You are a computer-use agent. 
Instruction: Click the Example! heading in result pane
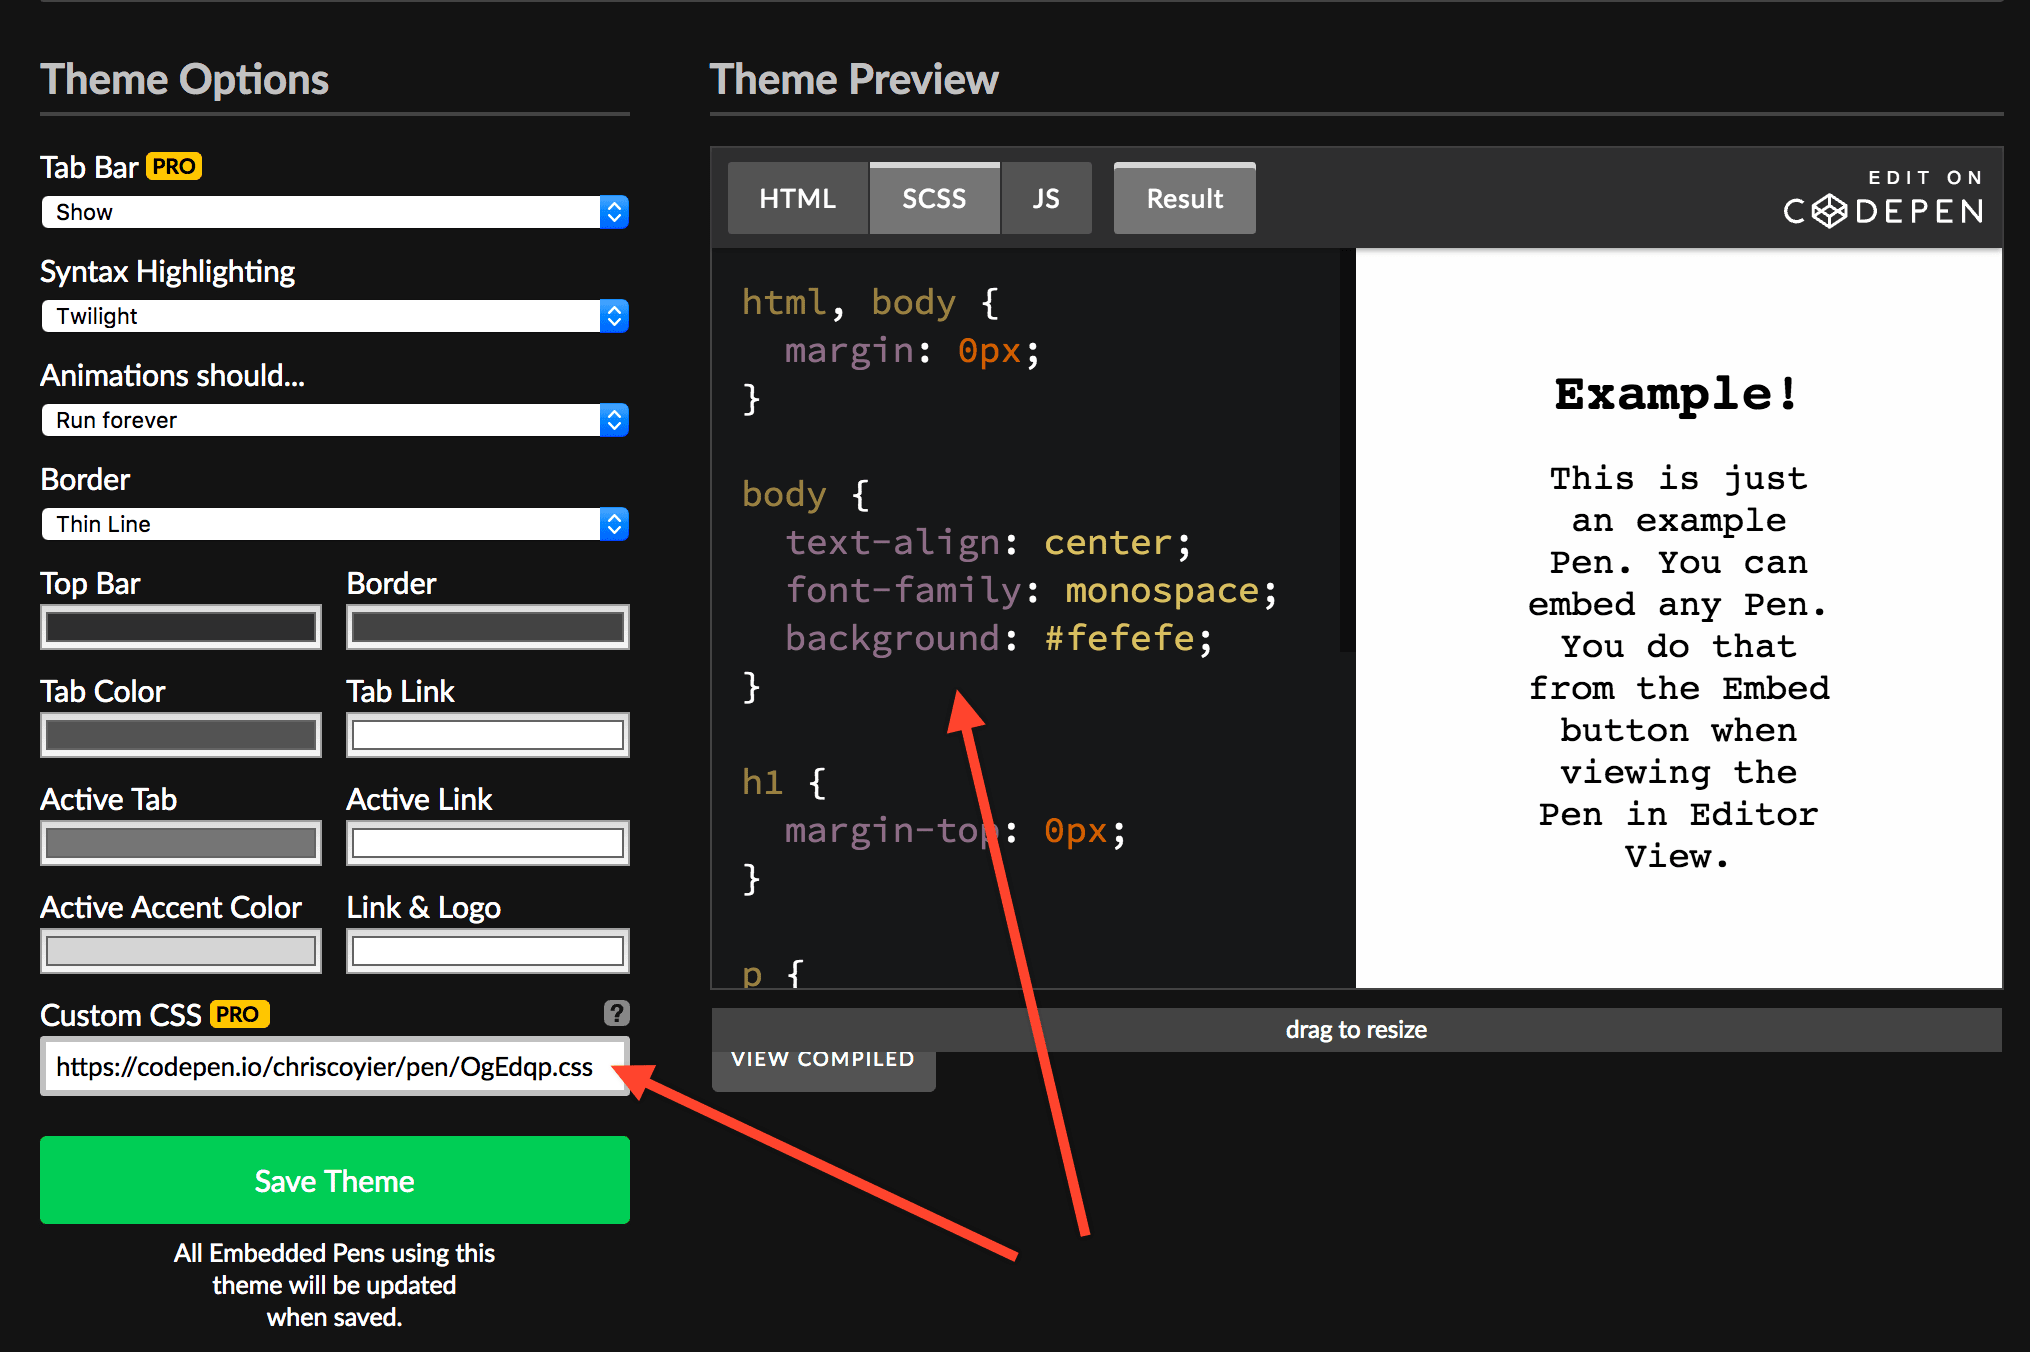pyautogui.click(x=1678, y=394)
